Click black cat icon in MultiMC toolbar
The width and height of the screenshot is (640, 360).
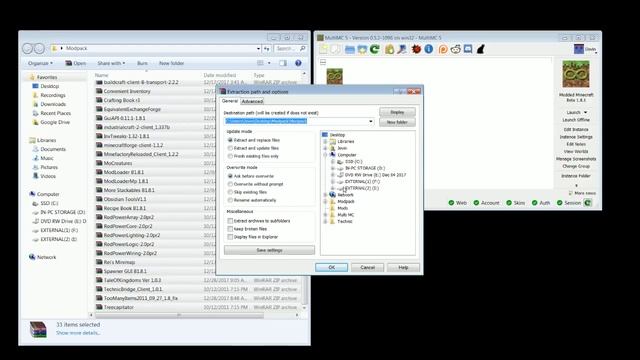point(481,49)
